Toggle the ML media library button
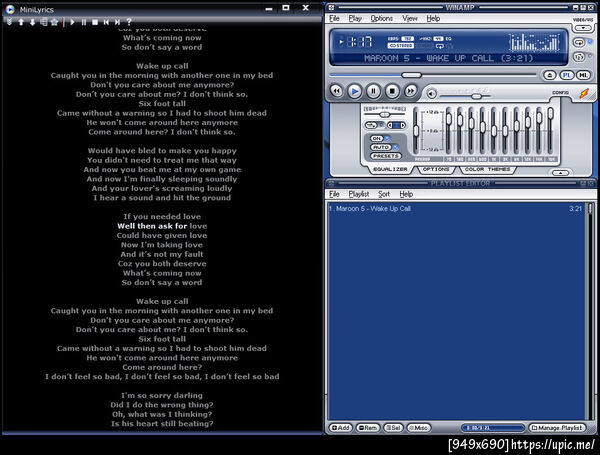Screen dimensions: 600x455 tap(583, 75)
